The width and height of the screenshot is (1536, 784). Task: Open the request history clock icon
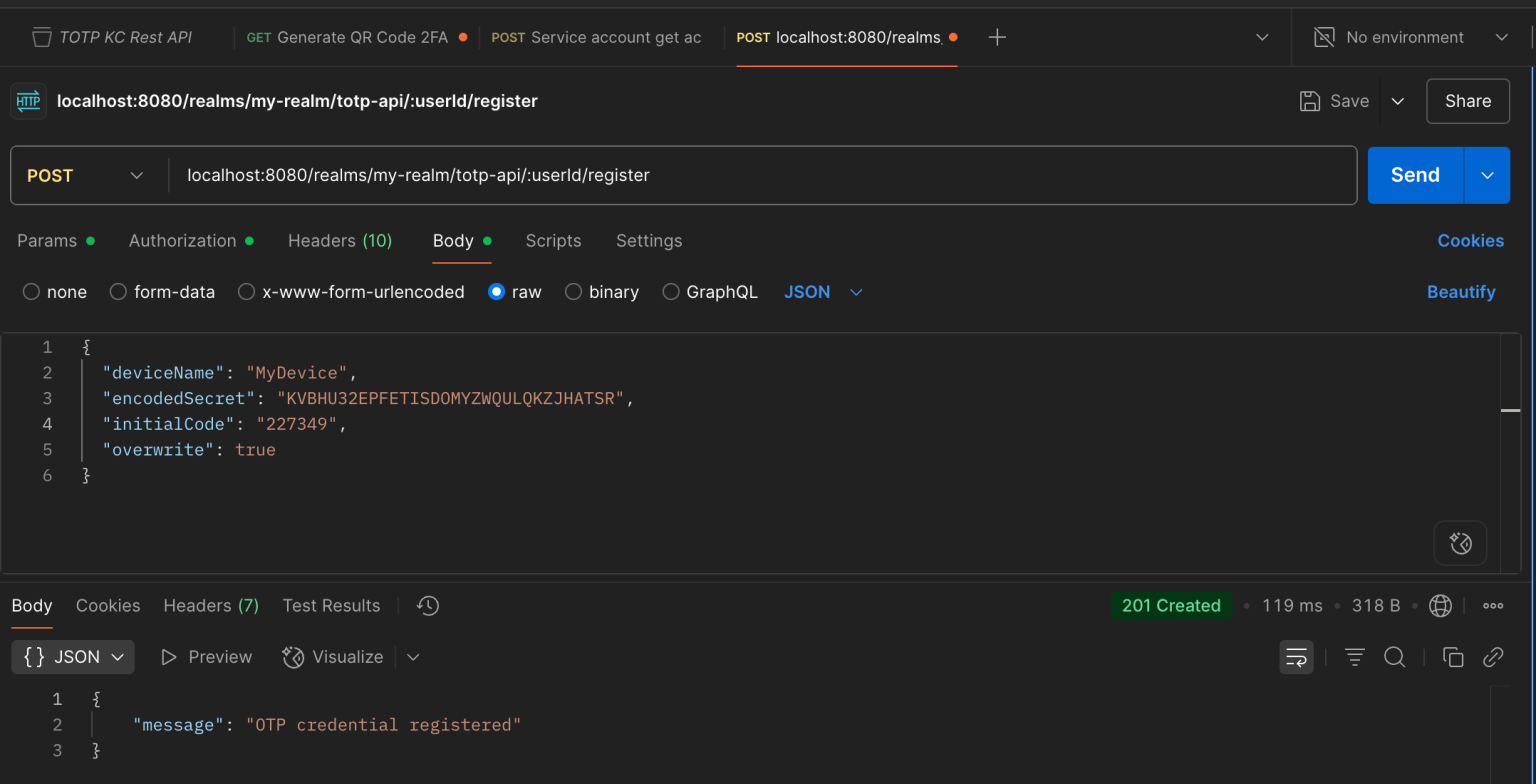[x=428, y=605]
